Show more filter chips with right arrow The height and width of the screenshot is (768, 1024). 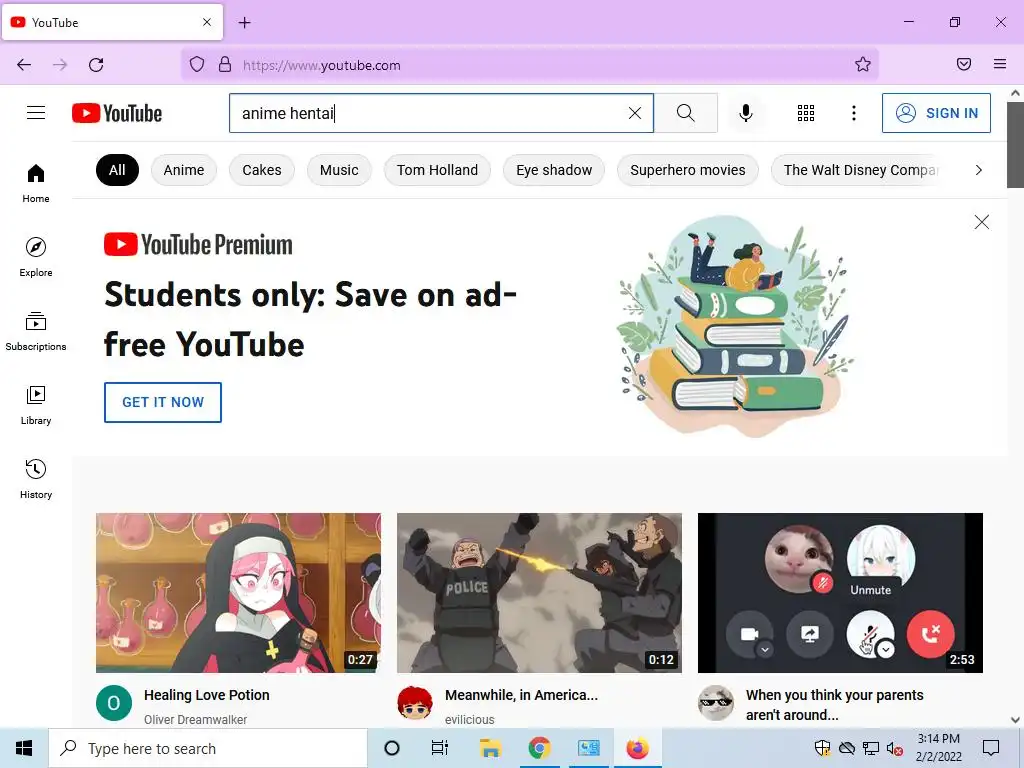point(978,170)
